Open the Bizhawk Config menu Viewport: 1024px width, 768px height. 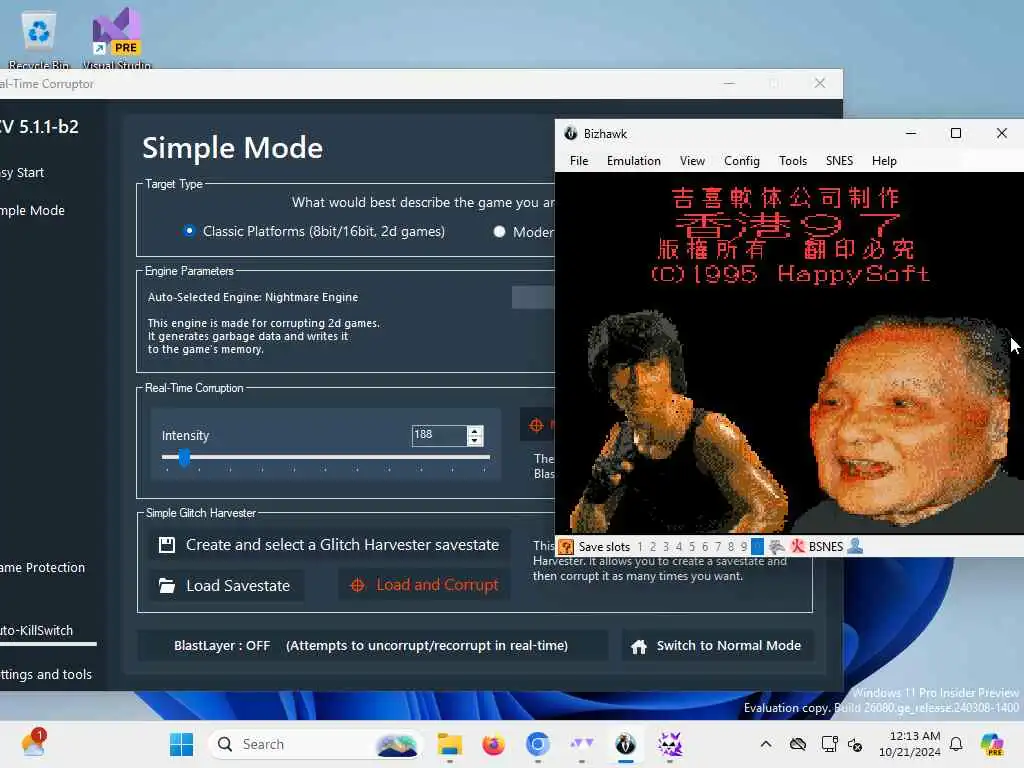pyautogui.click(x=741, y=161)
